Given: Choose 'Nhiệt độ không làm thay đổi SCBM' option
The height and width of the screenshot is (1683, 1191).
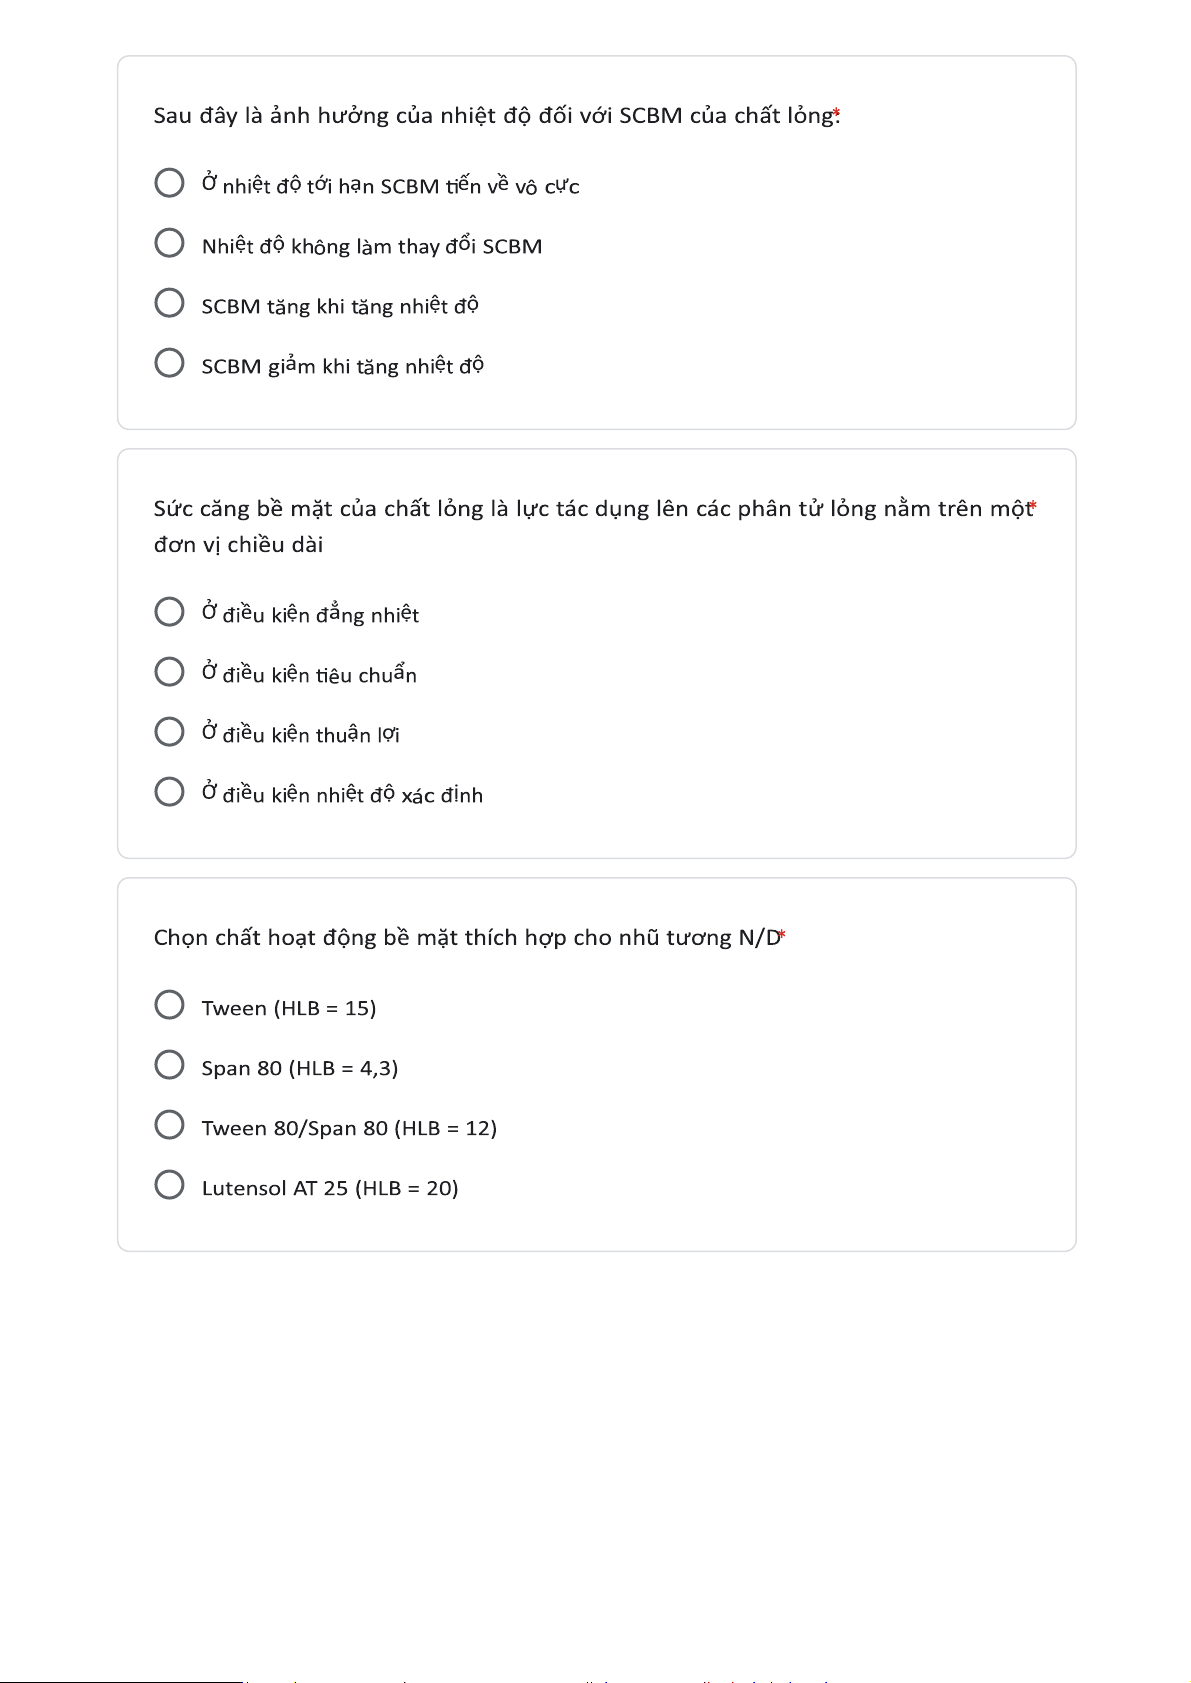Looking at the screenshot, I should [170, 243].
